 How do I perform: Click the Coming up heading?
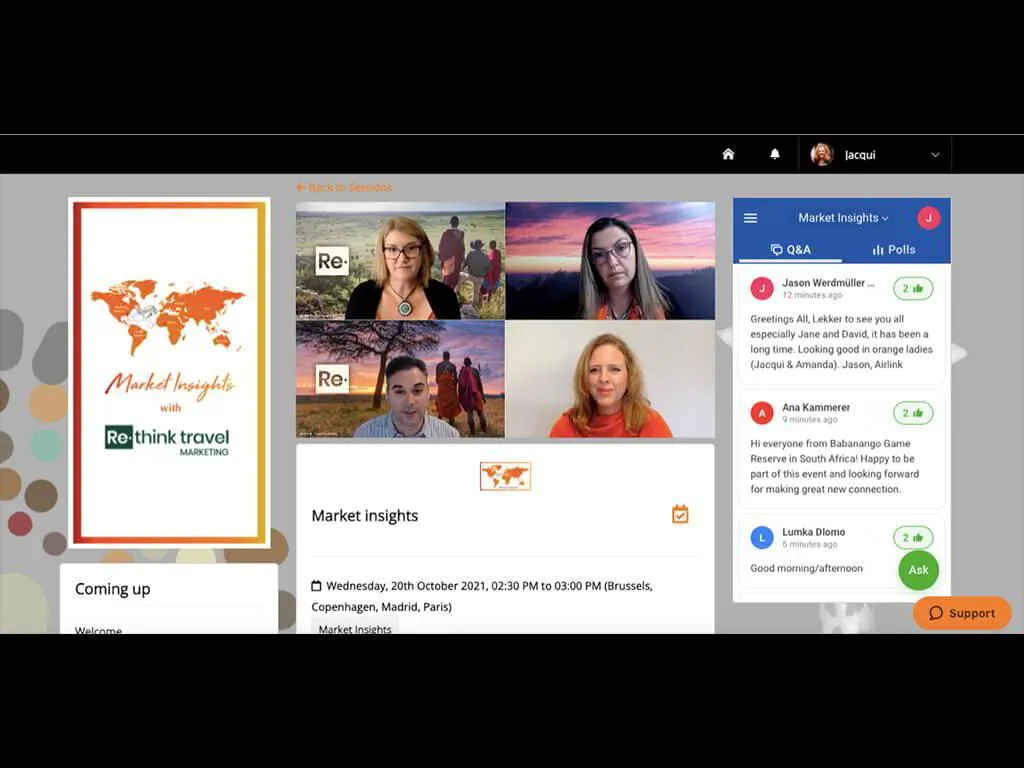click(x=112, y=589)
